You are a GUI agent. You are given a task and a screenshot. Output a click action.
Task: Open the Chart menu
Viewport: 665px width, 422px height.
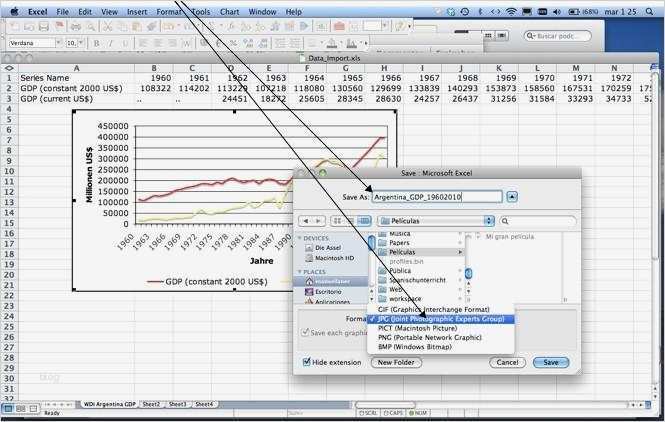[x=229, y=12]
